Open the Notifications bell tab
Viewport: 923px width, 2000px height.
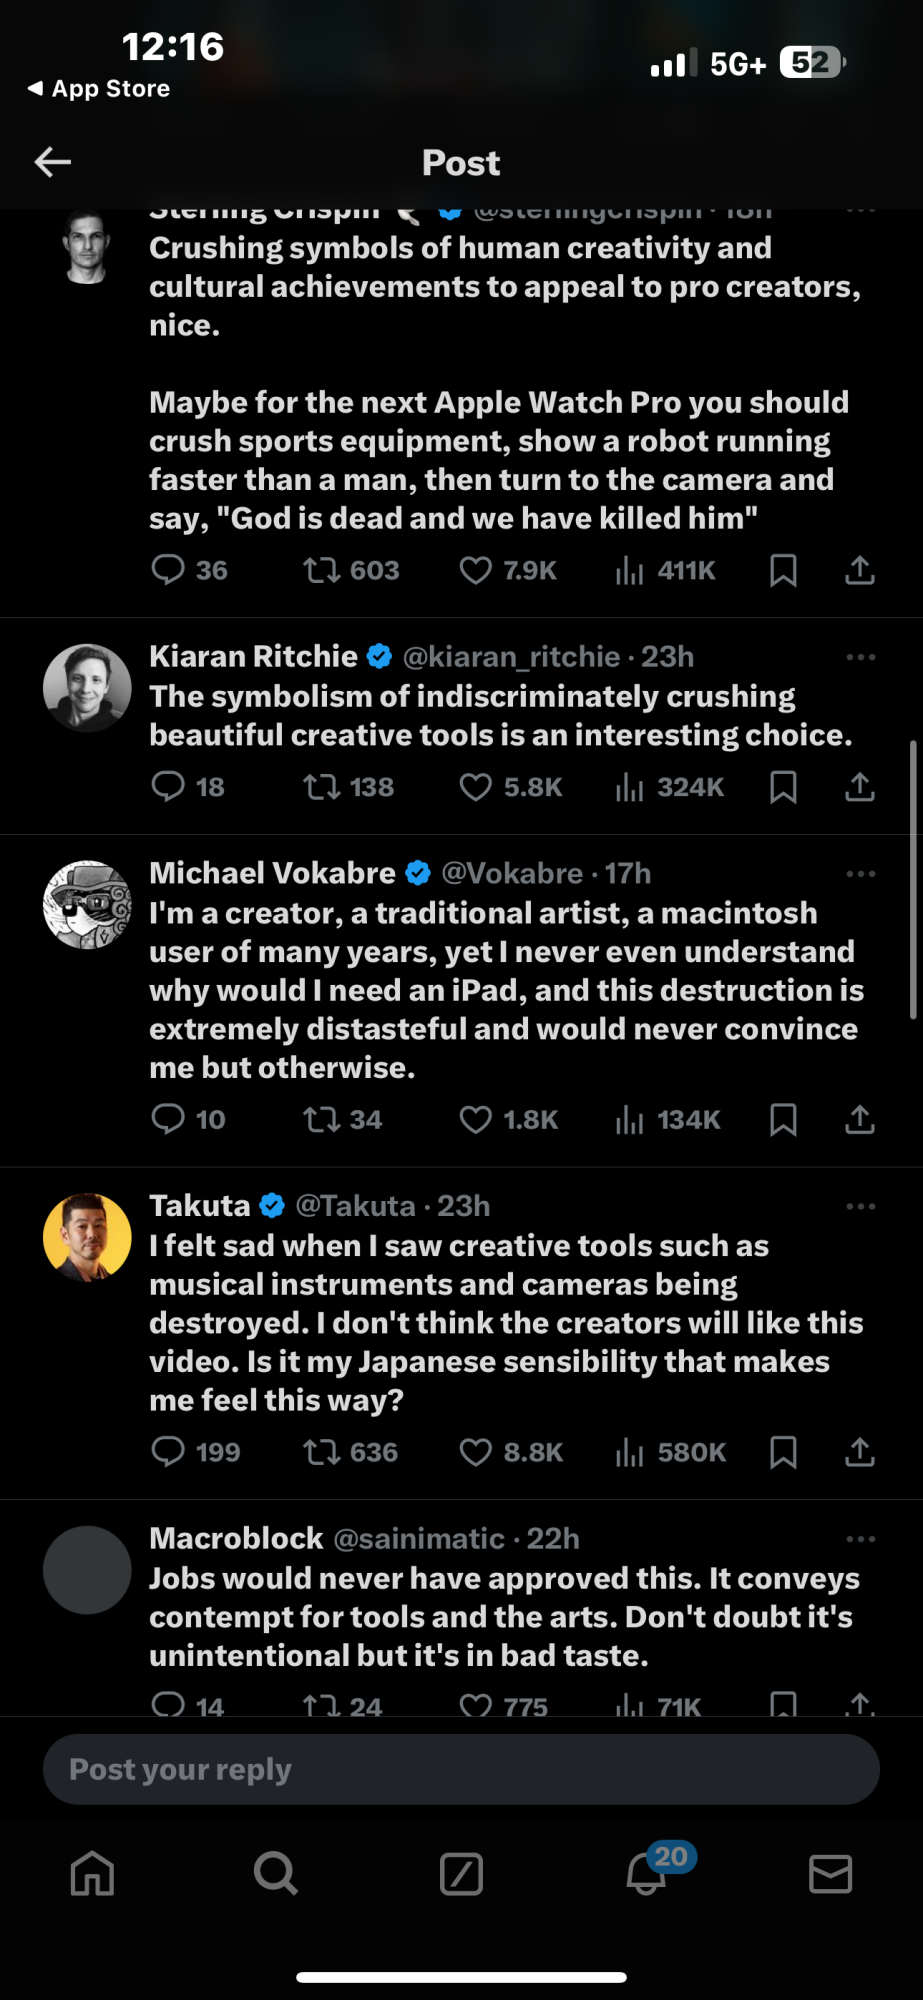click(647, 1873)
